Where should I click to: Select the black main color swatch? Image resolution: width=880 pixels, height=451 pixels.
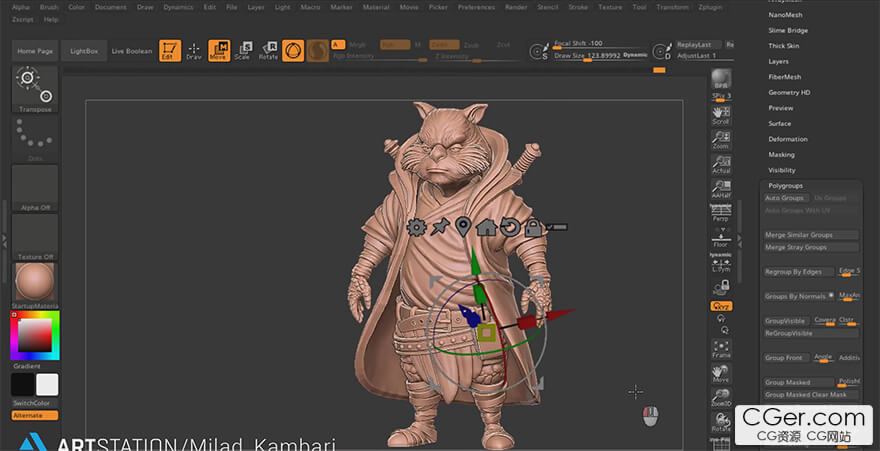[x=23, y=385]
